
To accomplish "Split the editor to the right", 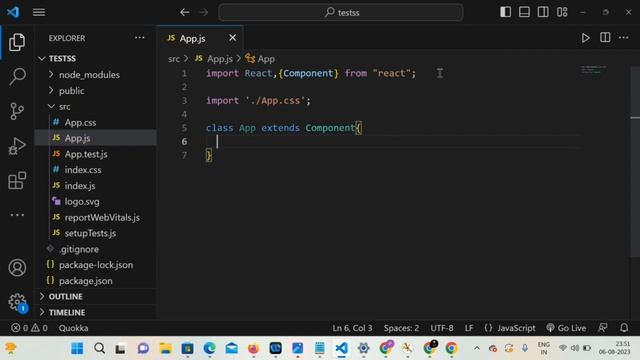I will tap(605, 38).
